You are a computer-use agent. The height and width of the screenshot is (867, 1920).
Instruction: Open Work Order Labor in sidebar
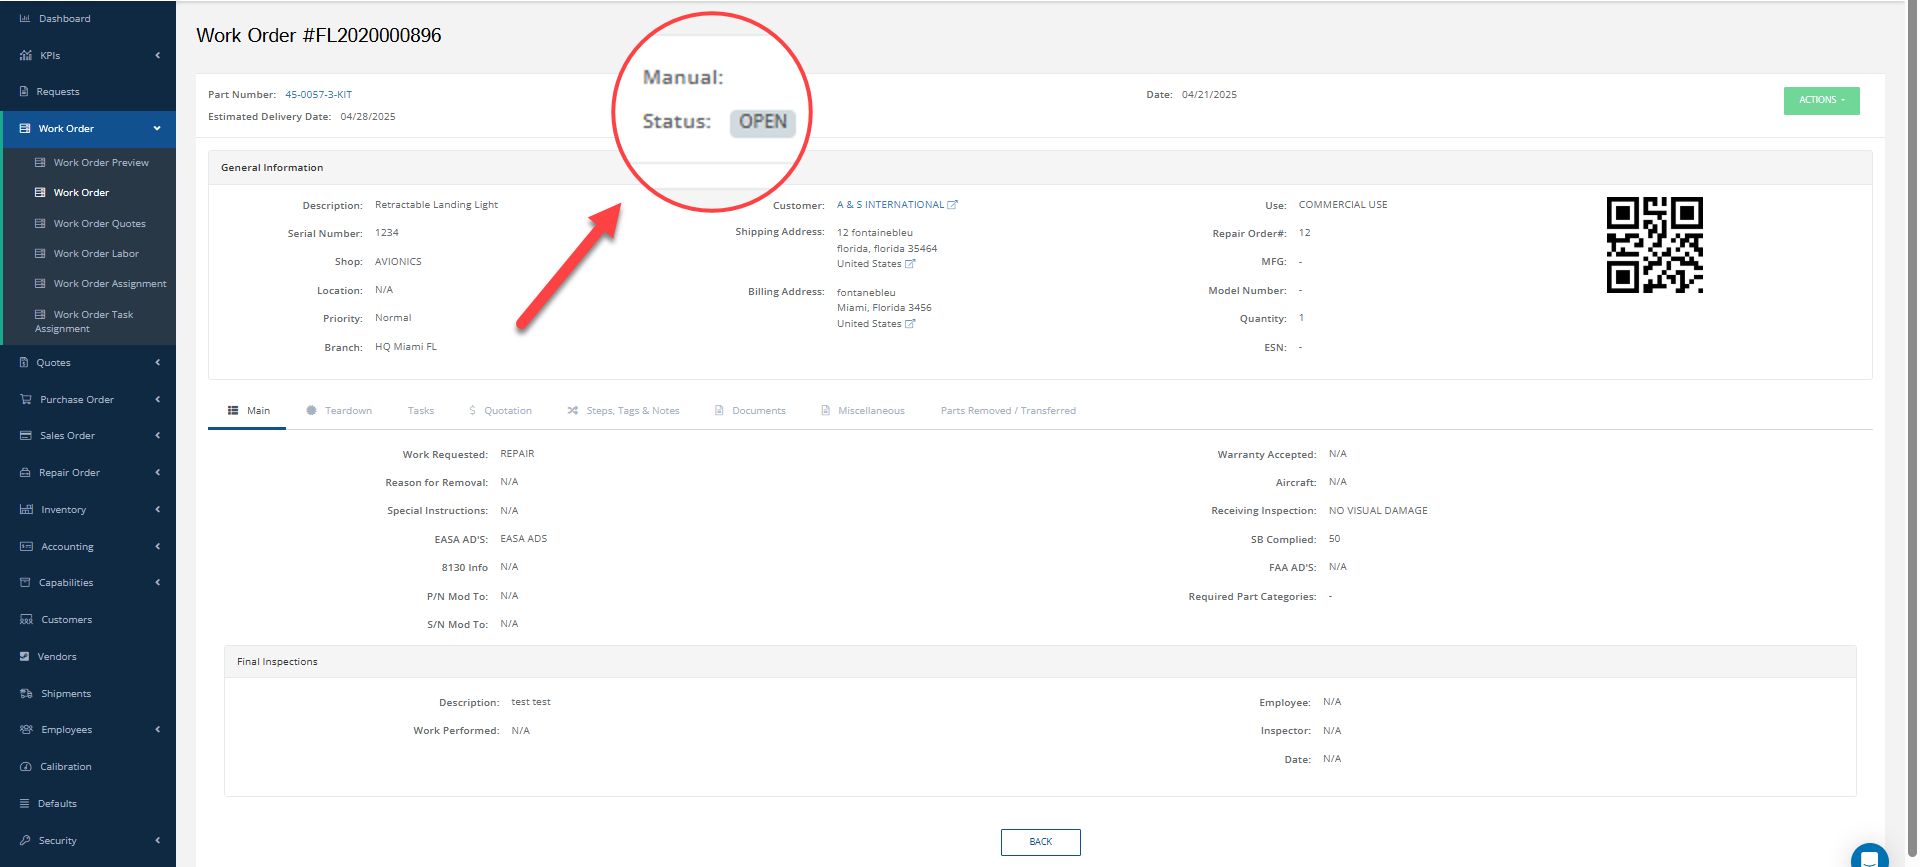96,254
